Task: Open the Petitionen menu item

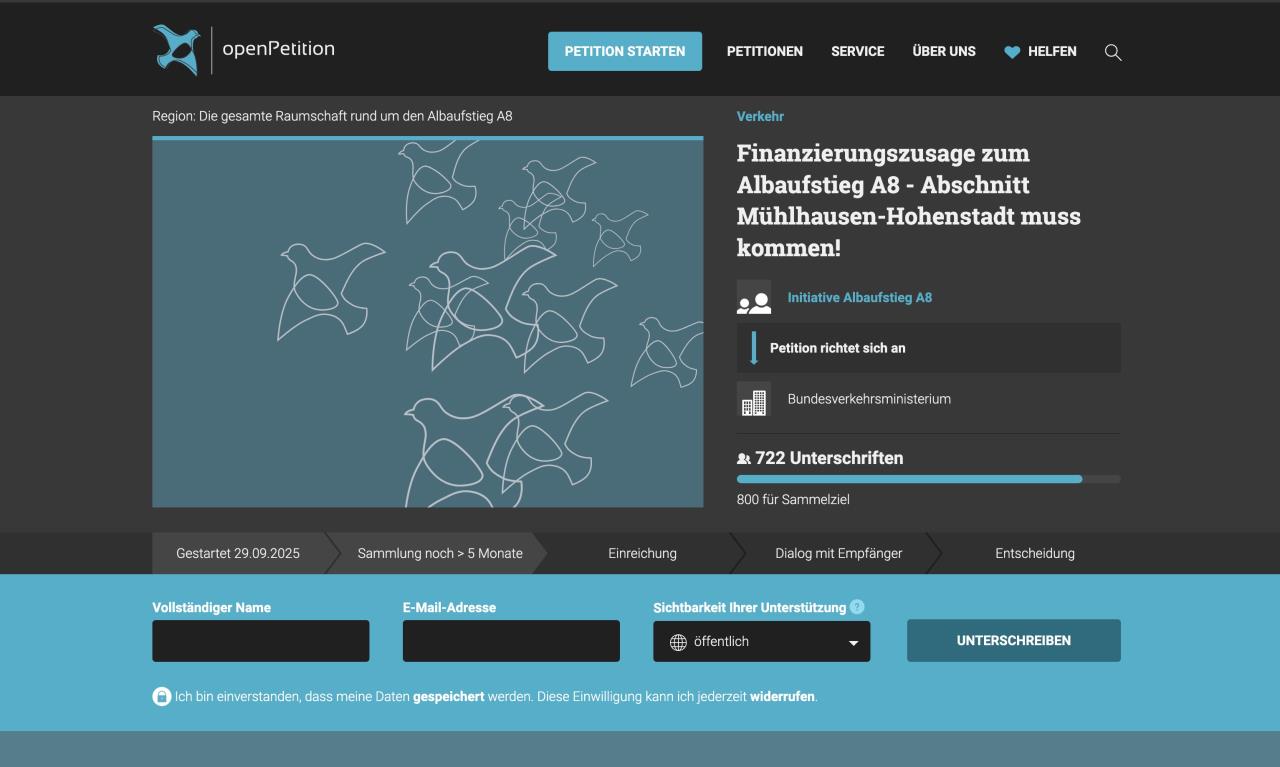Action: (x=764, y=51)
